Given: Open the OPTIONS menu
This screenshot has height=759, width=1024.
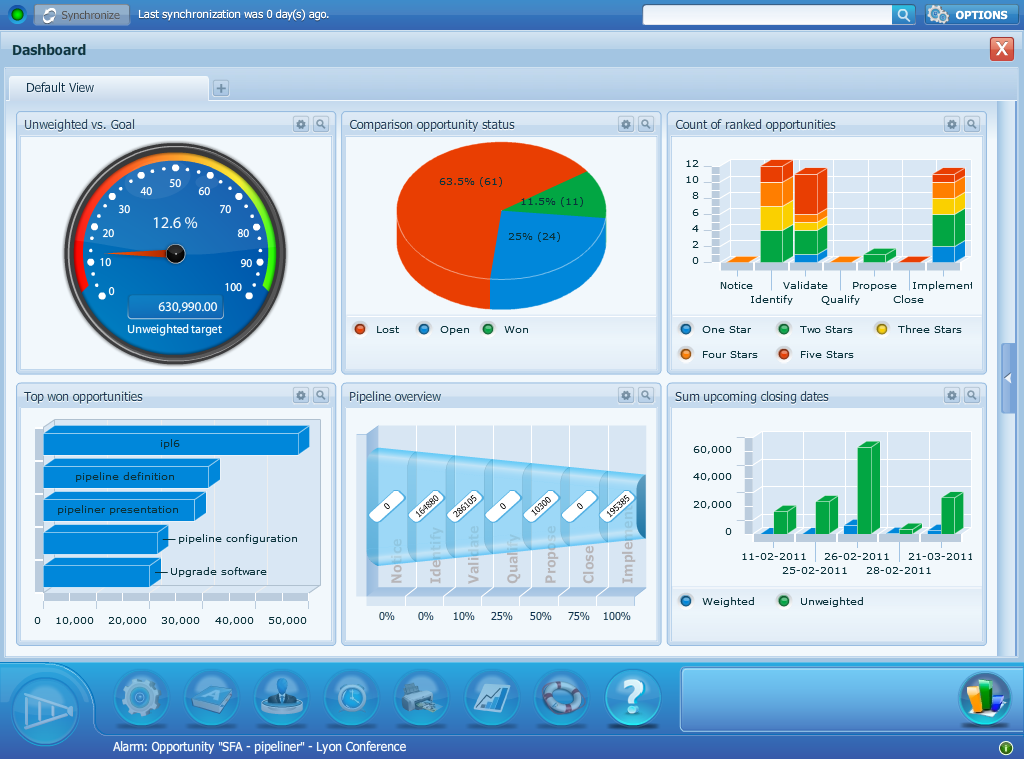Looking at the screenshot, I should (971, 14).
